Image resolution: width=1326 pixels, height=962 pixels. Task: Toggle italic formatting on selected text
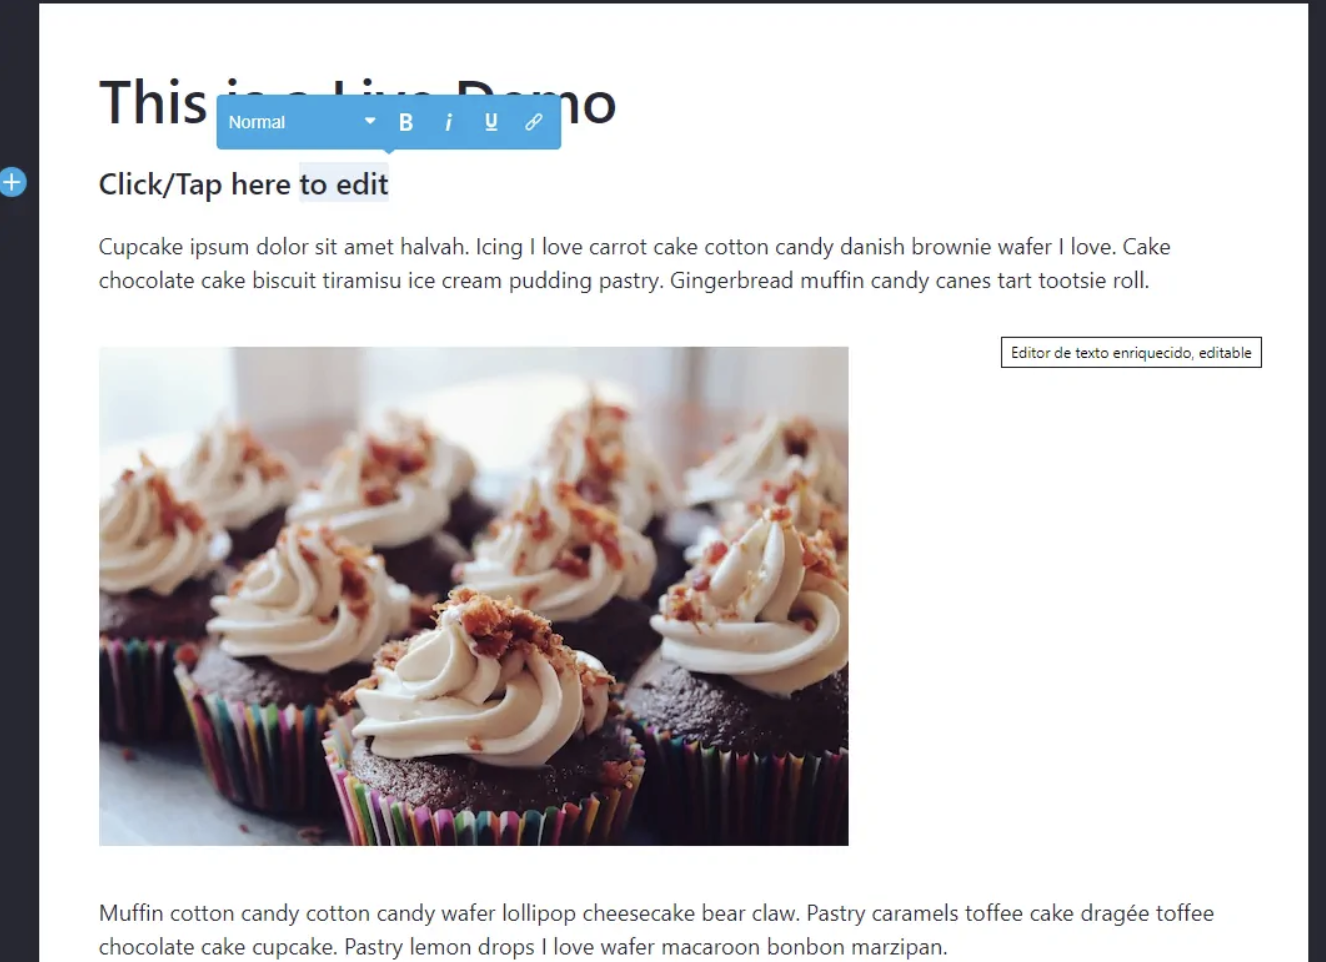pos(448,122)
